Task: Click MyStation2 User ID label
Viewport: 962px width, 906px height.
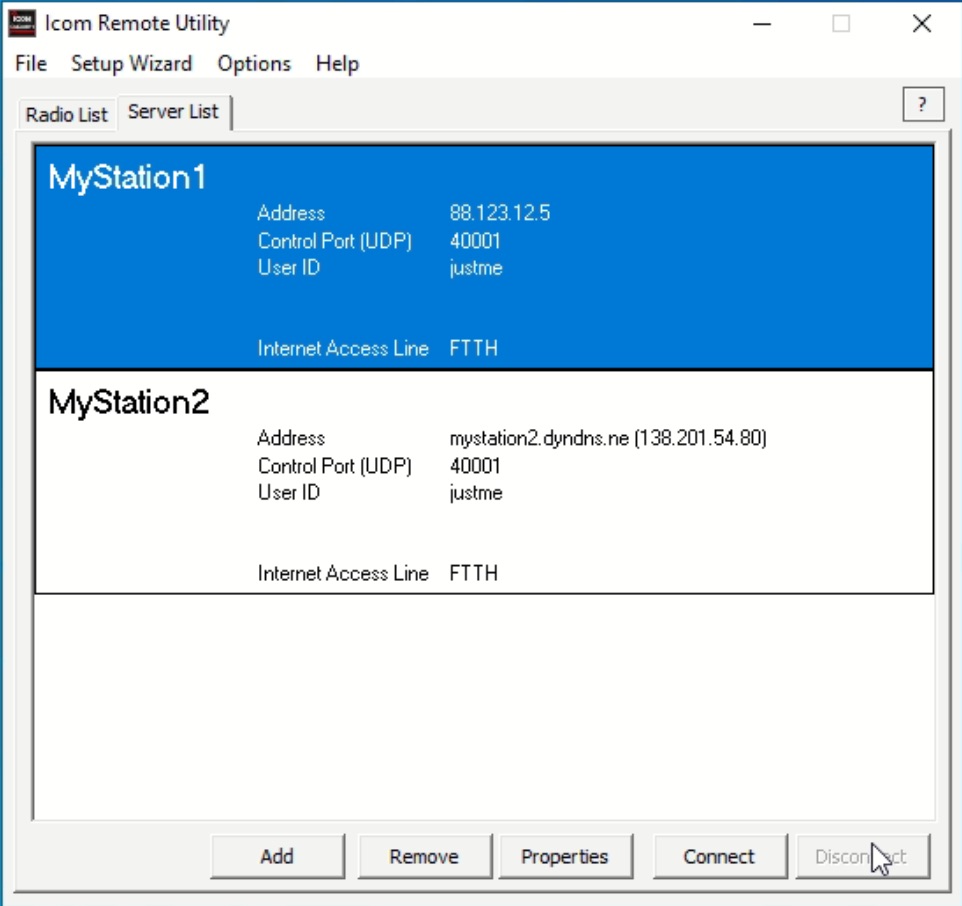Action: click(289, 493)
